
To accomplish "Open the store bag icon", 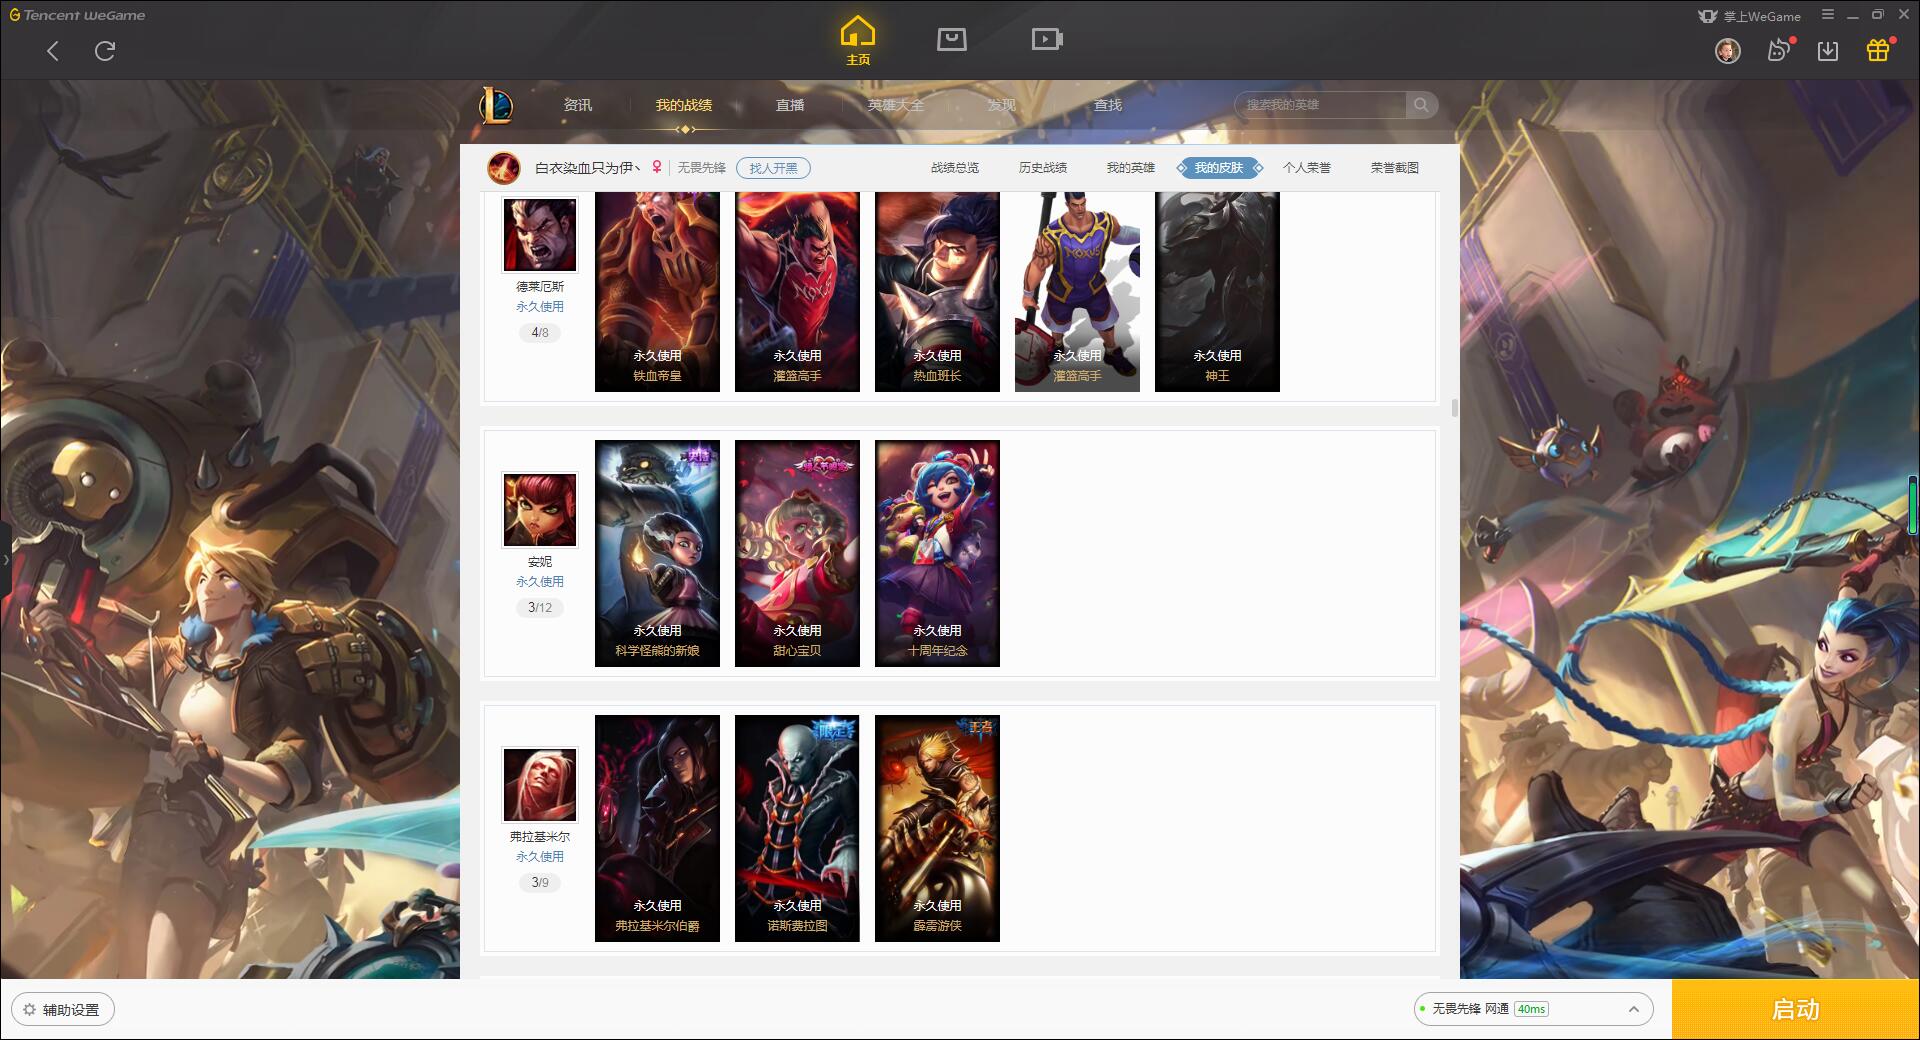I will point(951,39).
